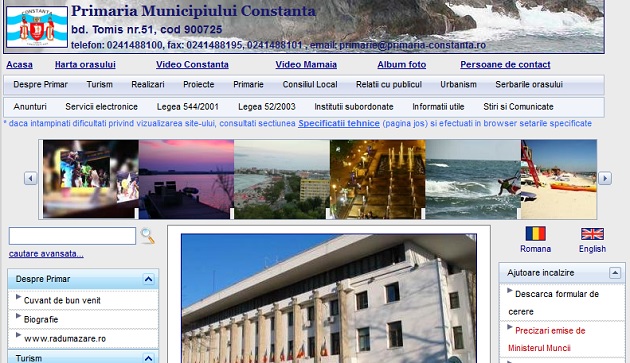Viewport: 630px width, 363px height.
Task: Switch to English via UK flag icon
Action: pyautogui.click(x=592, y=234)
